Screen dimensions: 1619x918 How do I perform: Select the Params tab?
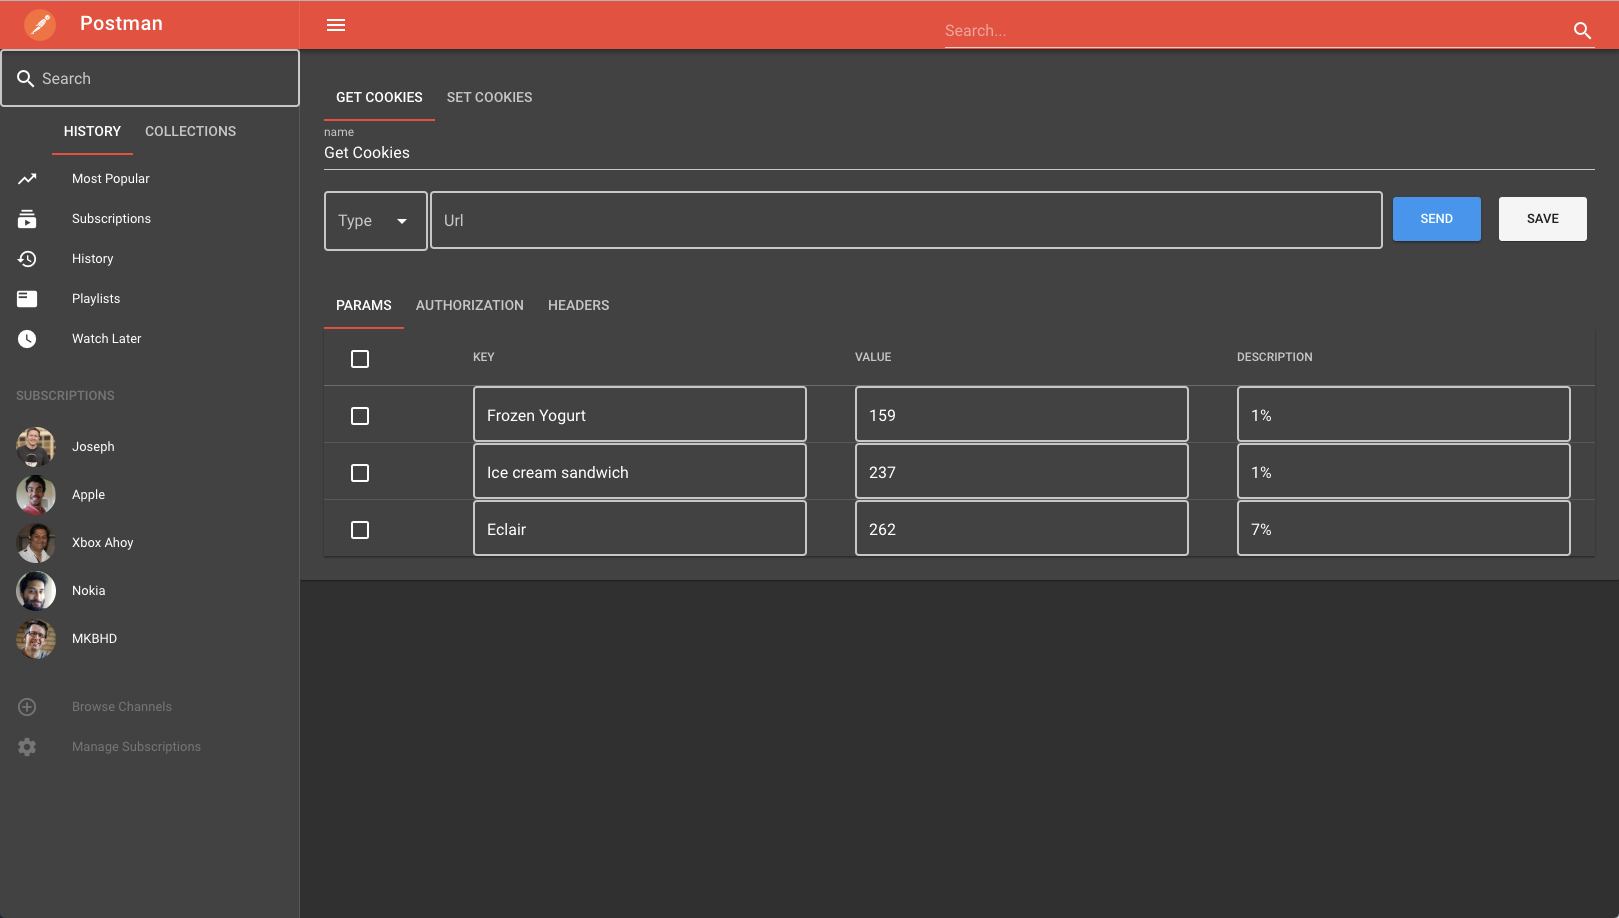pyautogui.click(x=364, y=305)
